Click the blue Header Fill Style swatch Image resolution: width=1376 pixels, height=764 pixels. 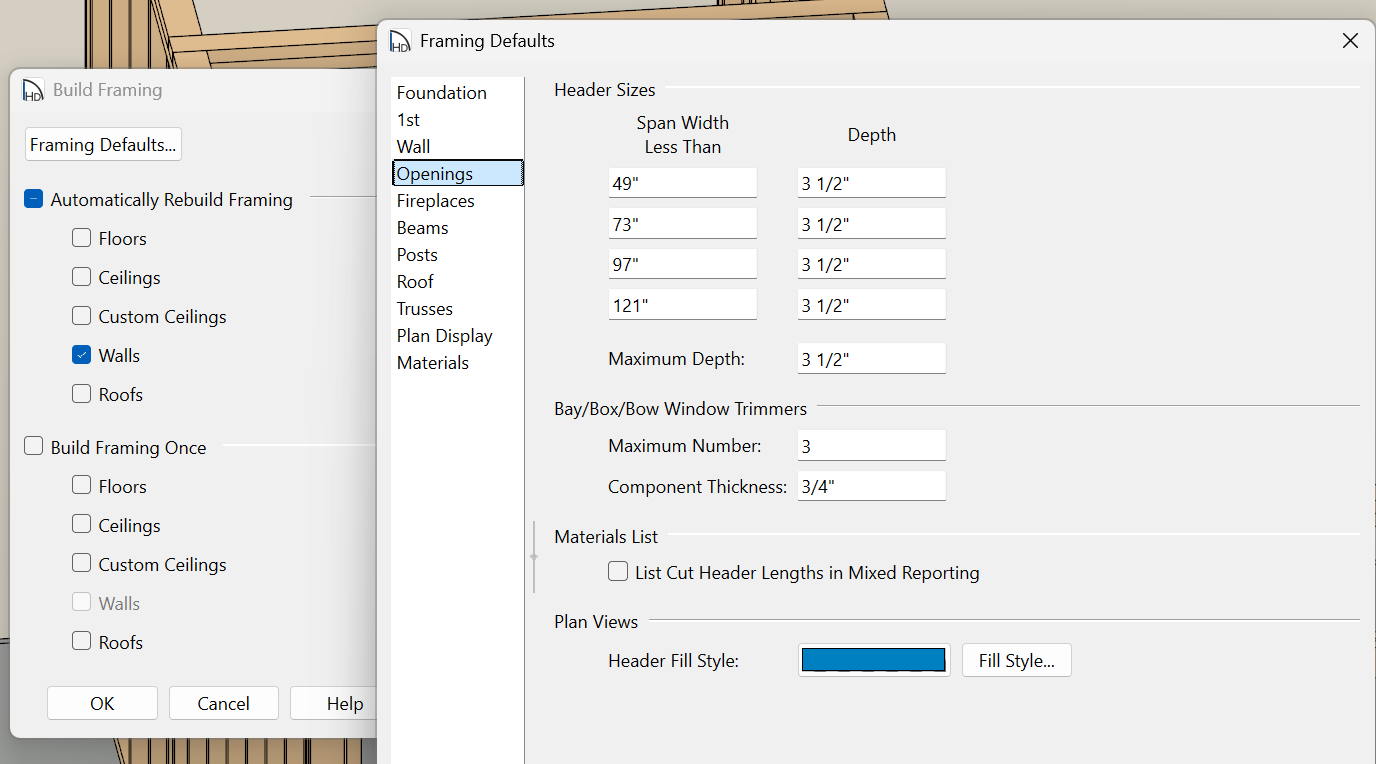pyautogui.click(x=873, y=660)
